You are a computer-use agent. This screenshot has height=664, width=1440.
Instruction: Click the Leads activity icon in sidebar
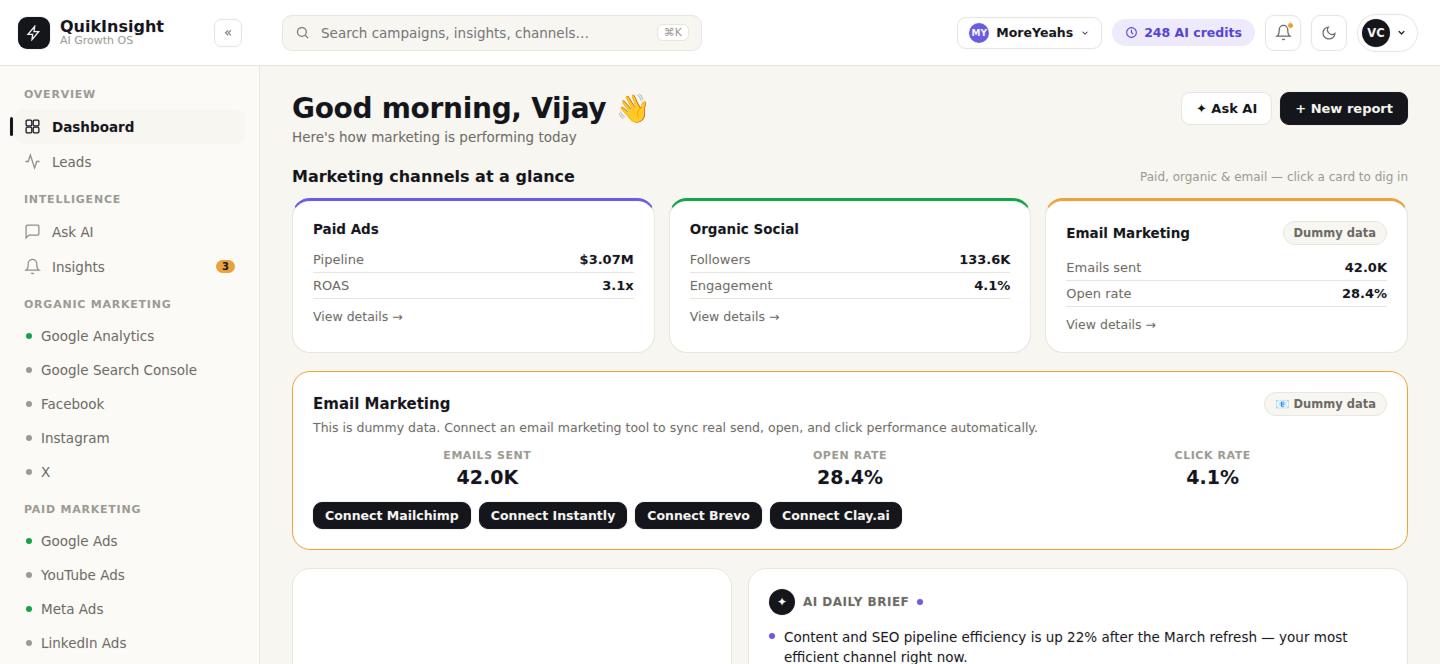(x=32, y=162)
